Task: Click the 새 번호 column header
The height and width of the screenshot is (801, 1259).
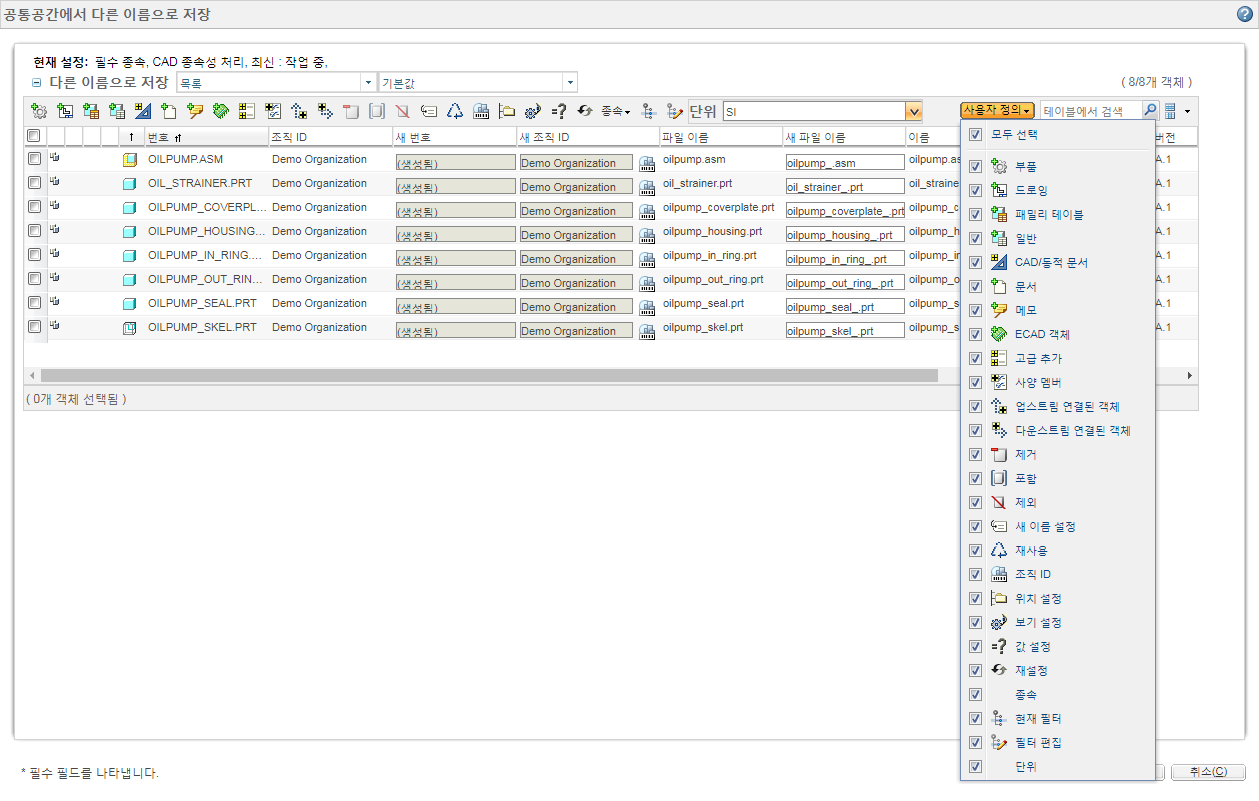Action: [453, 136]
